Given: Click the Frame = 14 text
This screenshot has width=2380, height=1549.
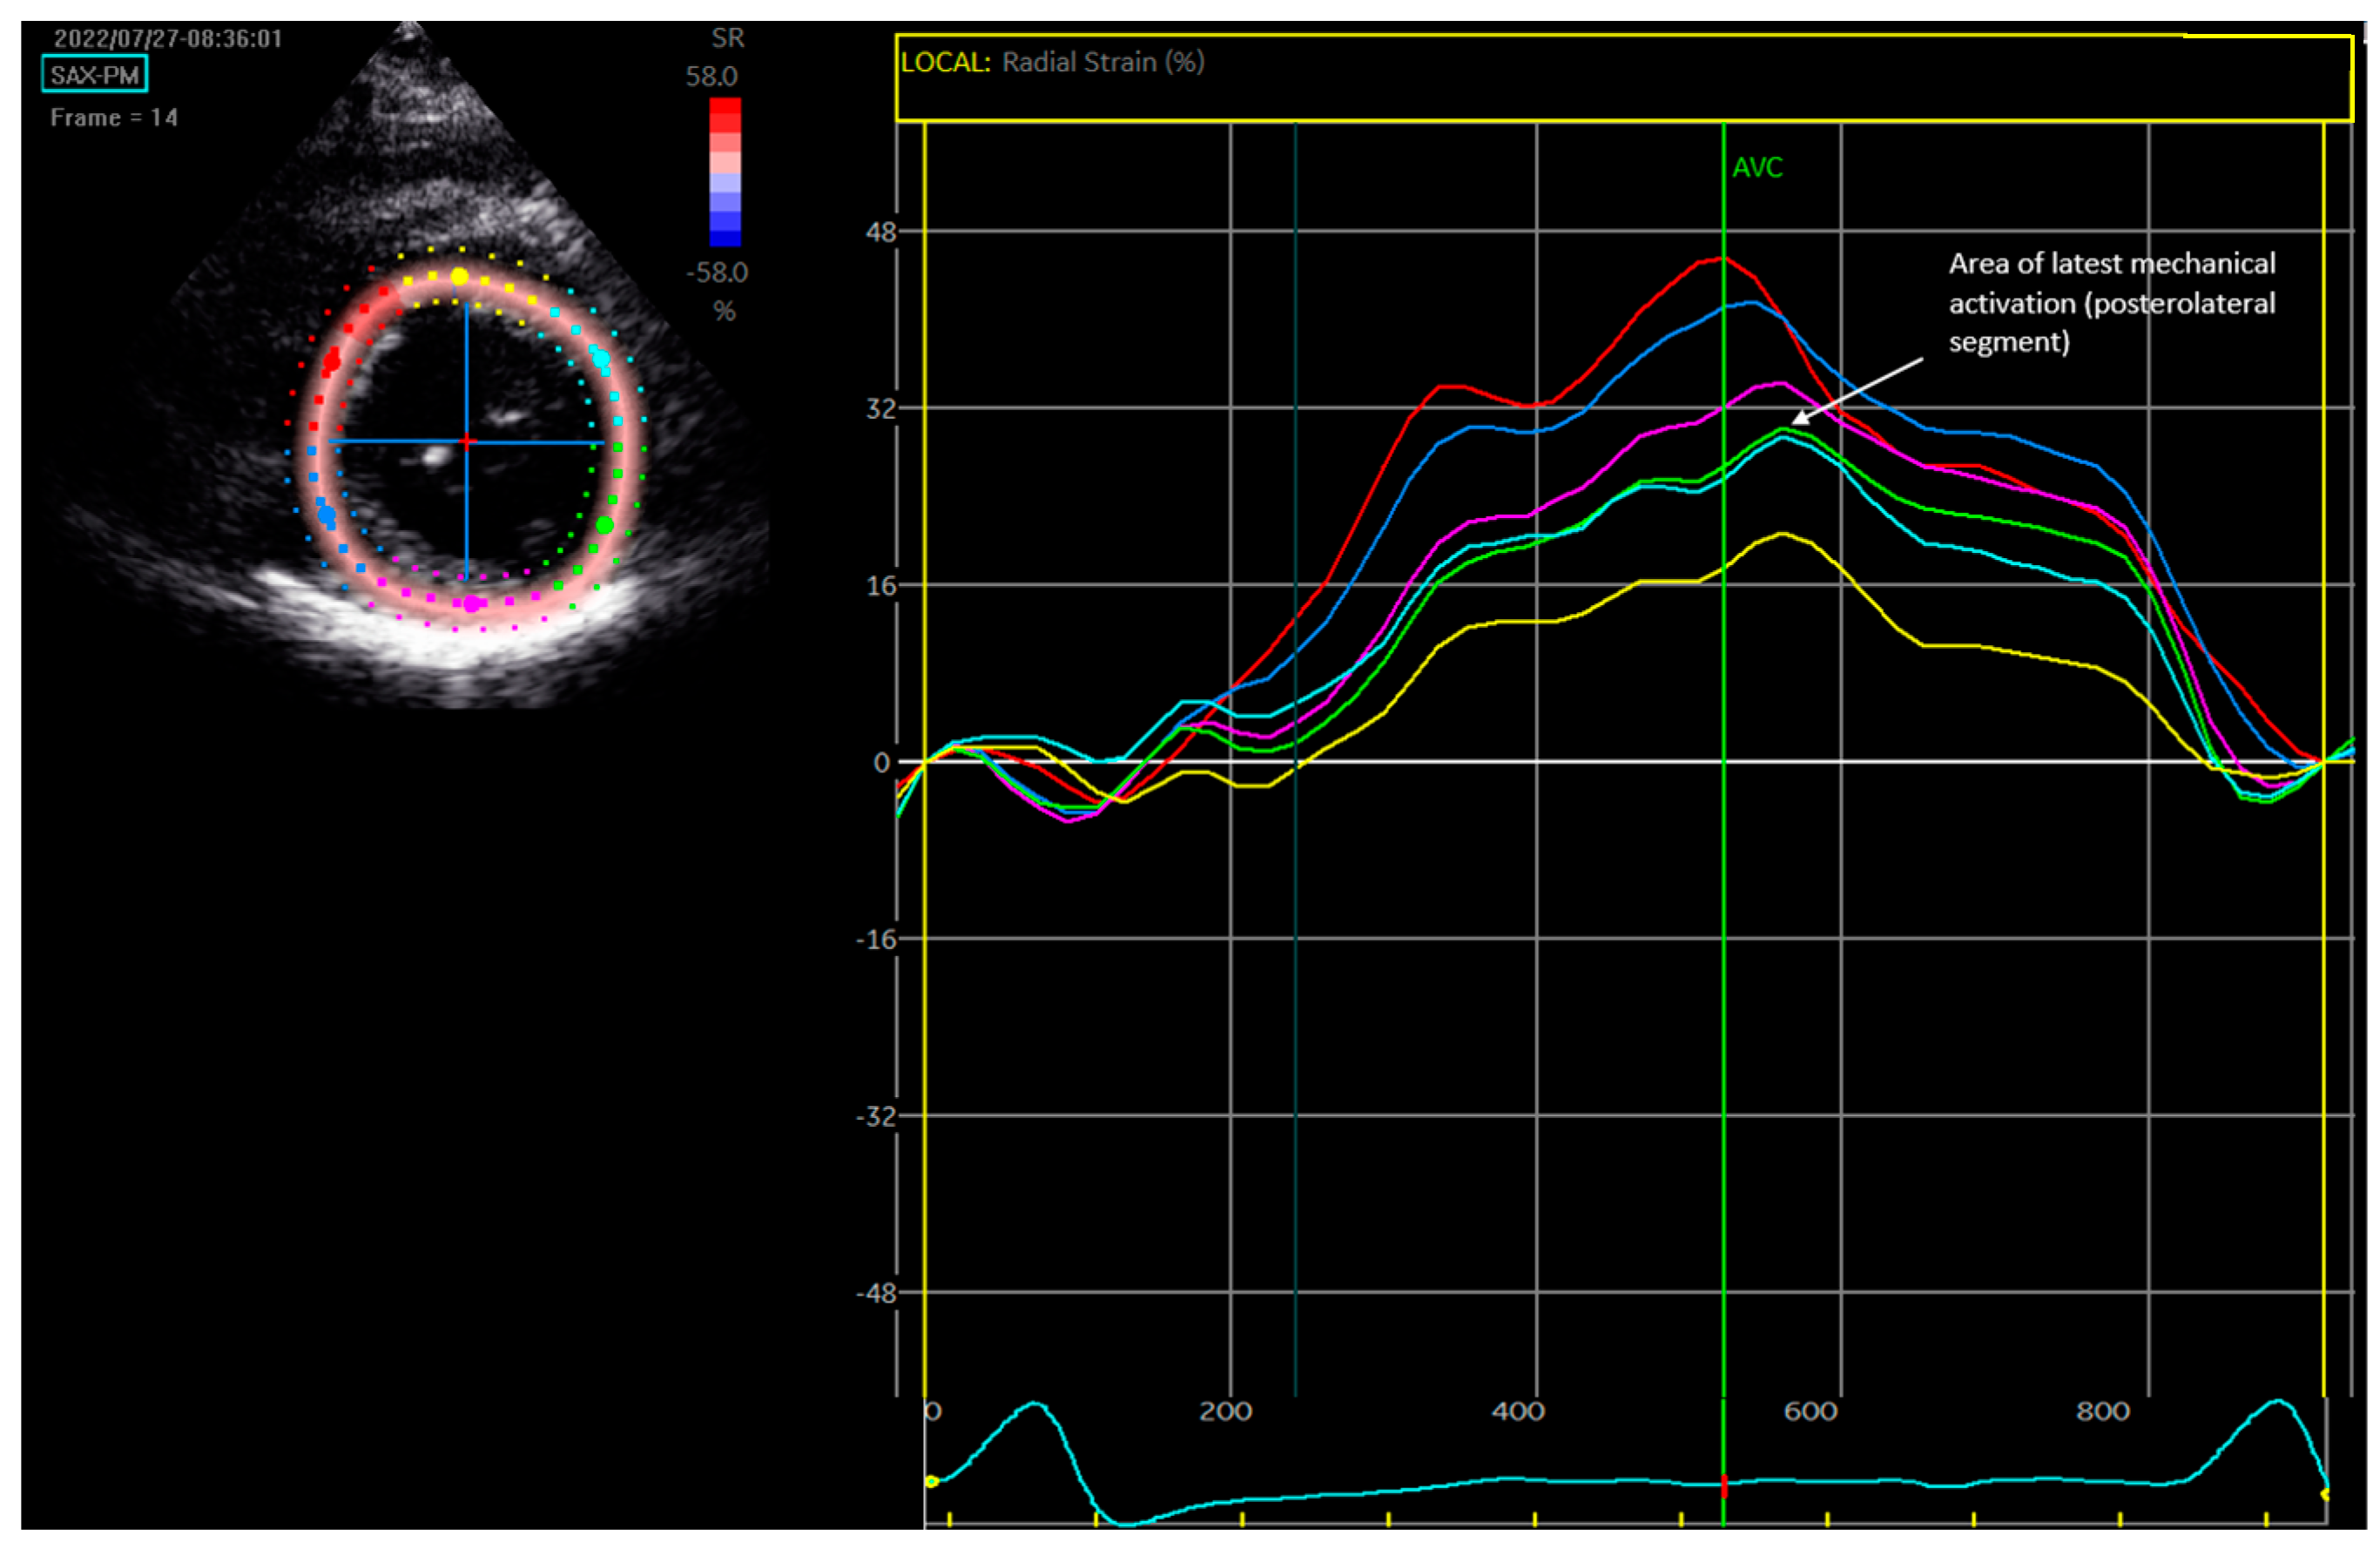Looking at the screenshot, I should 114,118.
